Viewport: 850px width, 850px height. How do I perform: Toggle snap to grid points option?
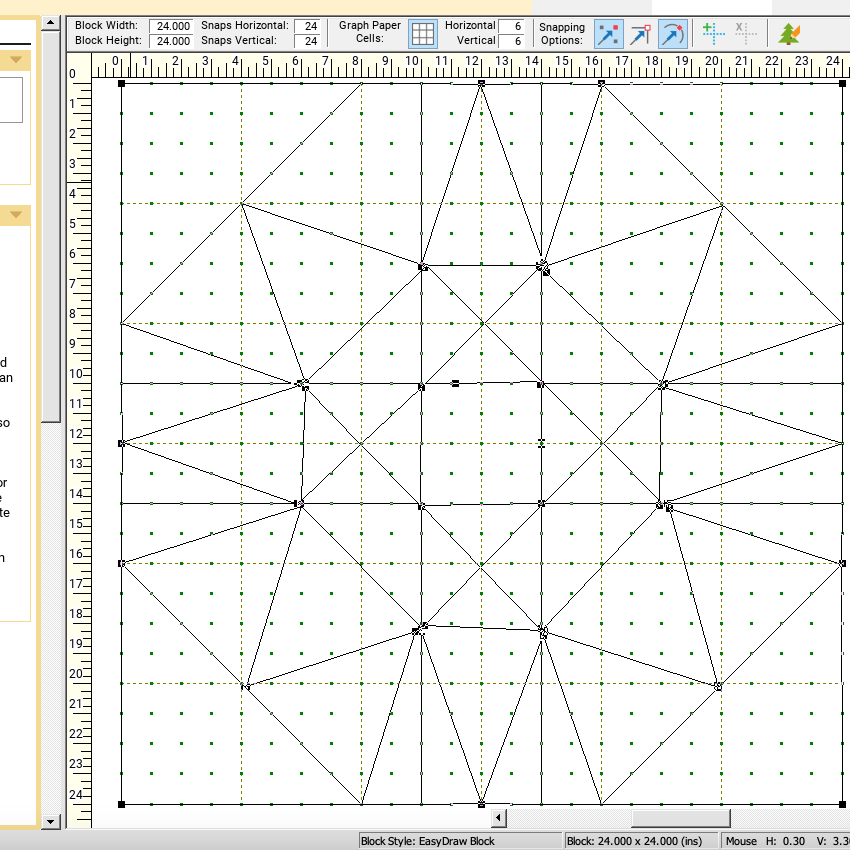tap(607, 35)
